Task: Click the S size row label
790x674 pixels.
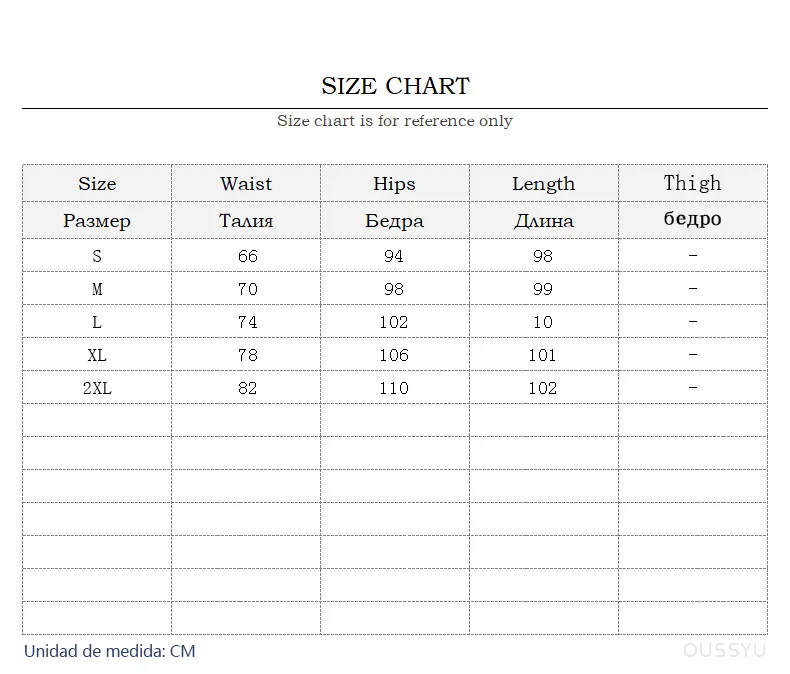Action: tap(97, 256)
